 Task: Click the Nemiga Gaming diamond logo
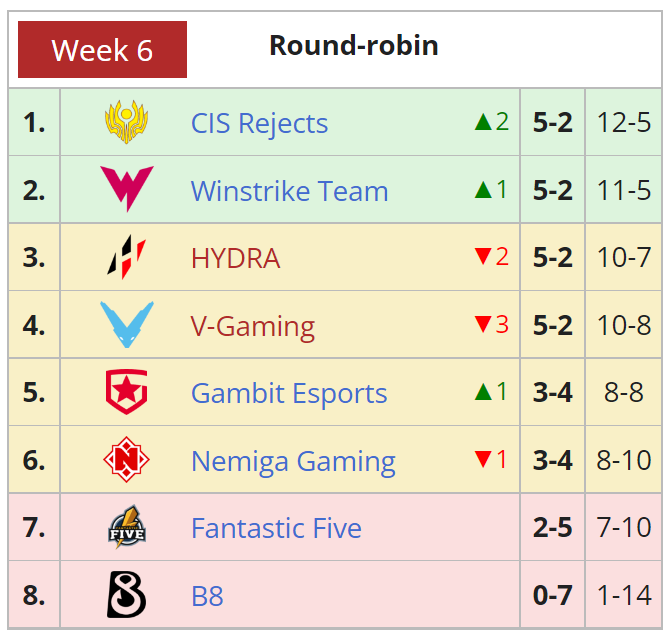(127, 460)
